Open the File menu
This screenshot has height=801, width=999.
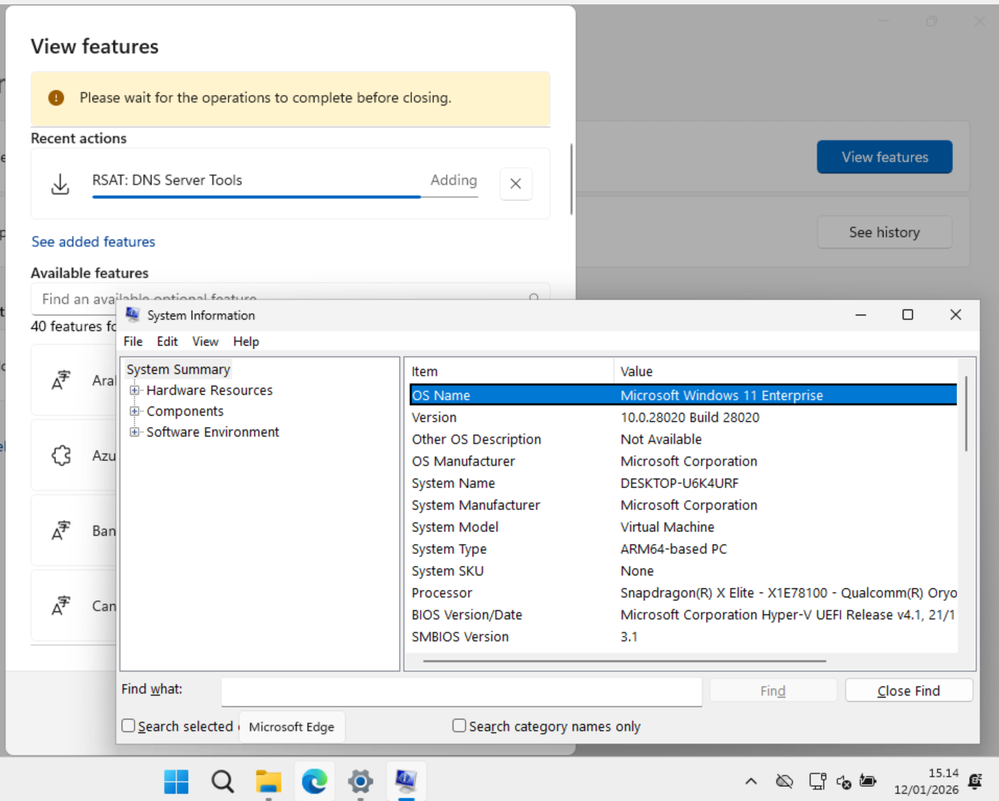133,342
